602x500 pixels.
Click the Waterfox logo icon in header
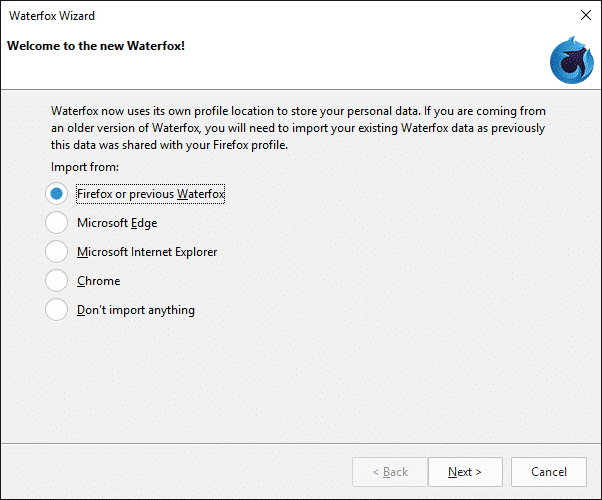(x=572, y=59)
